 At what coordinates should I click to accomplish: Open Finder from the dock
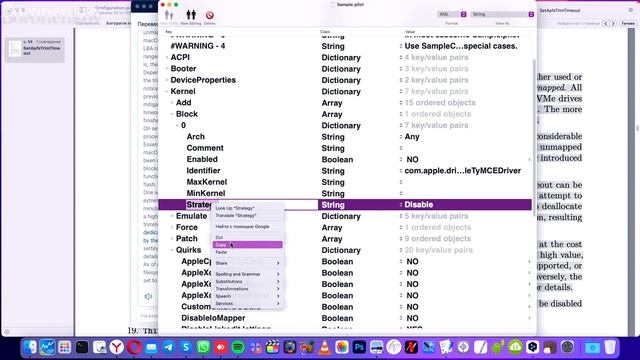pyautogui.click(x=30, y=347)
